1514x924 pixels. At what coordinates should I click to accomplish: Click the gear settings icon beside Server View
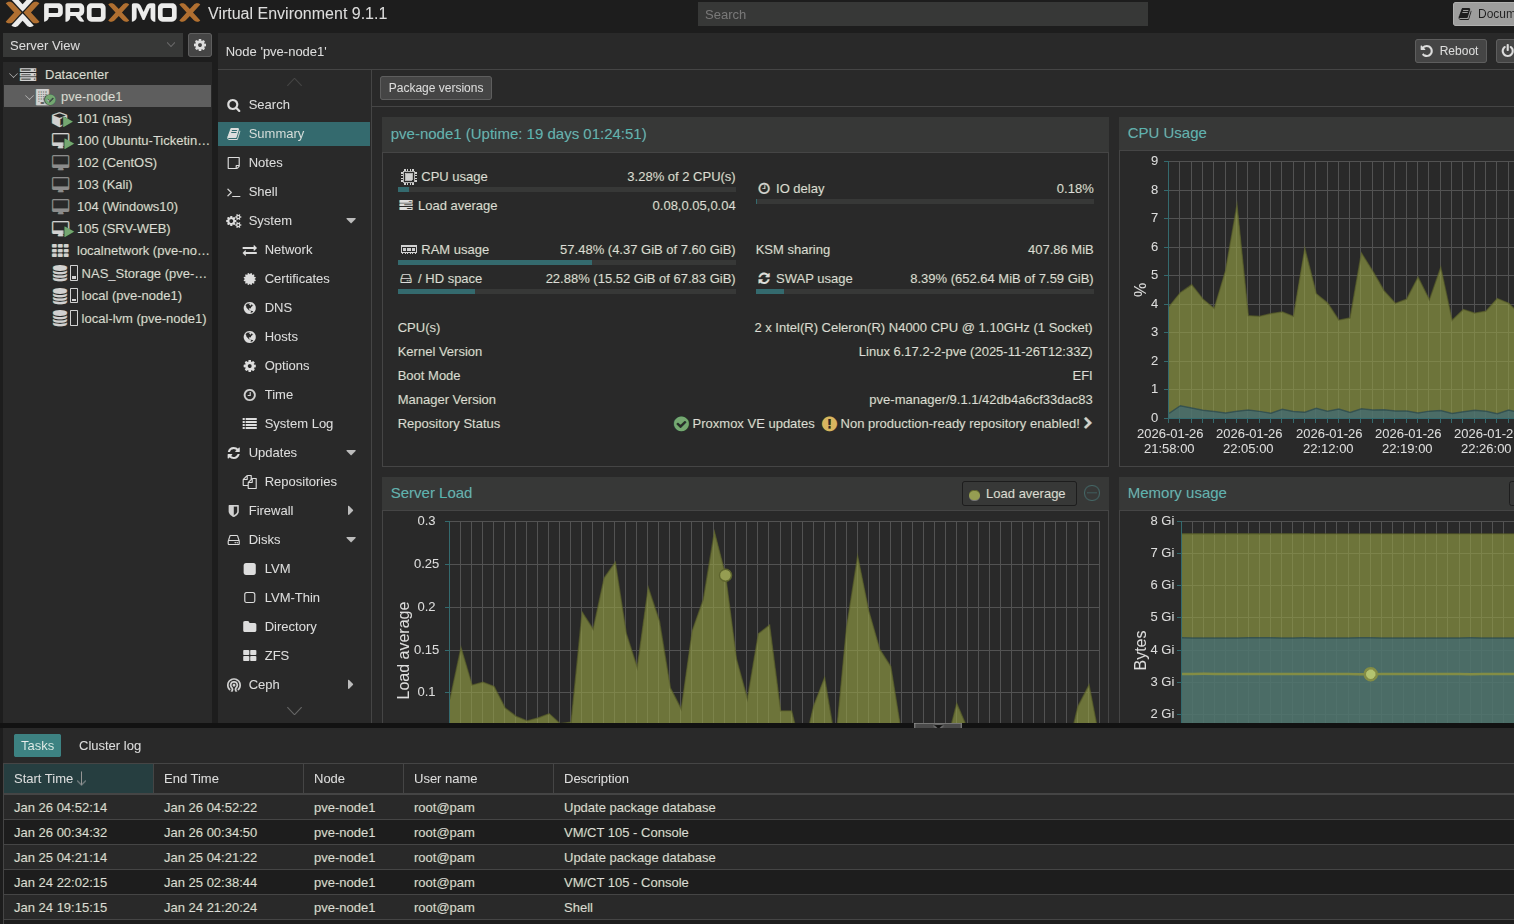pyautogui.click(x=200, y=45)
